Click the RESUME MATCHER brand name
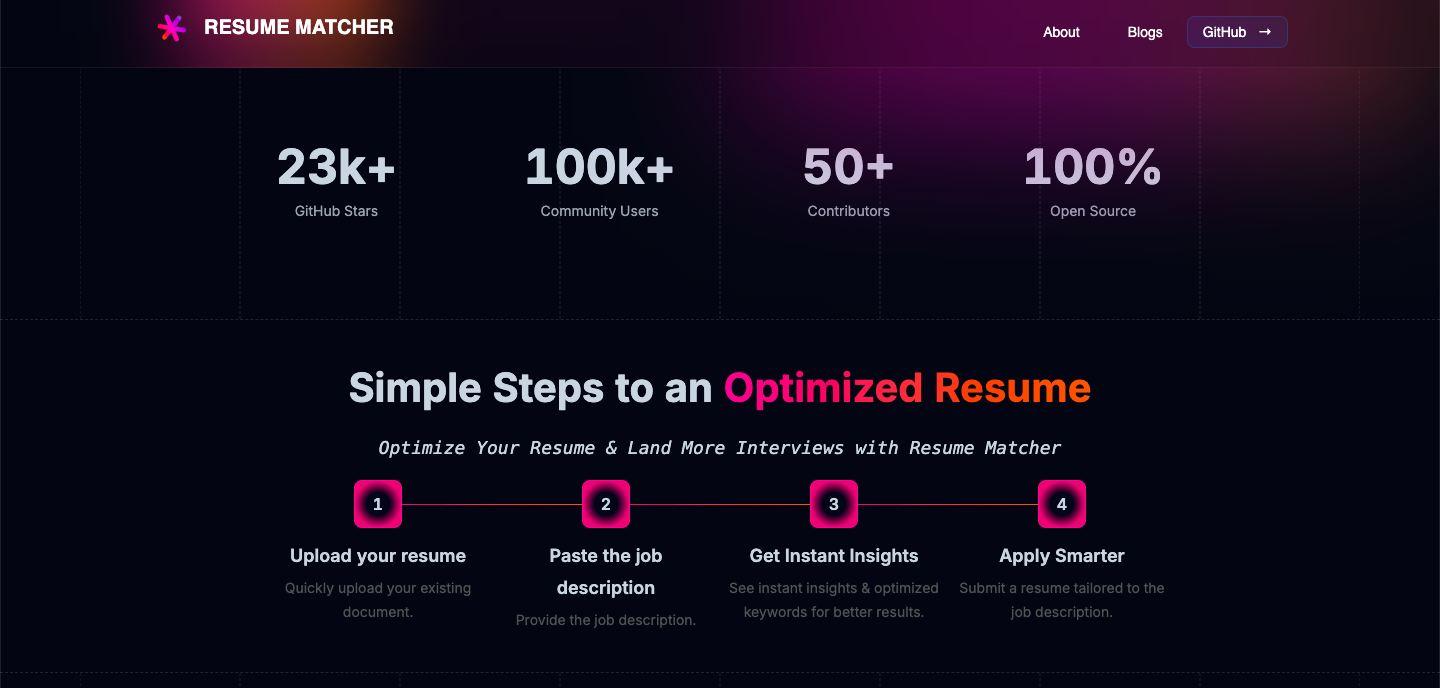1440x688 pixels. [x=299, y=28]
